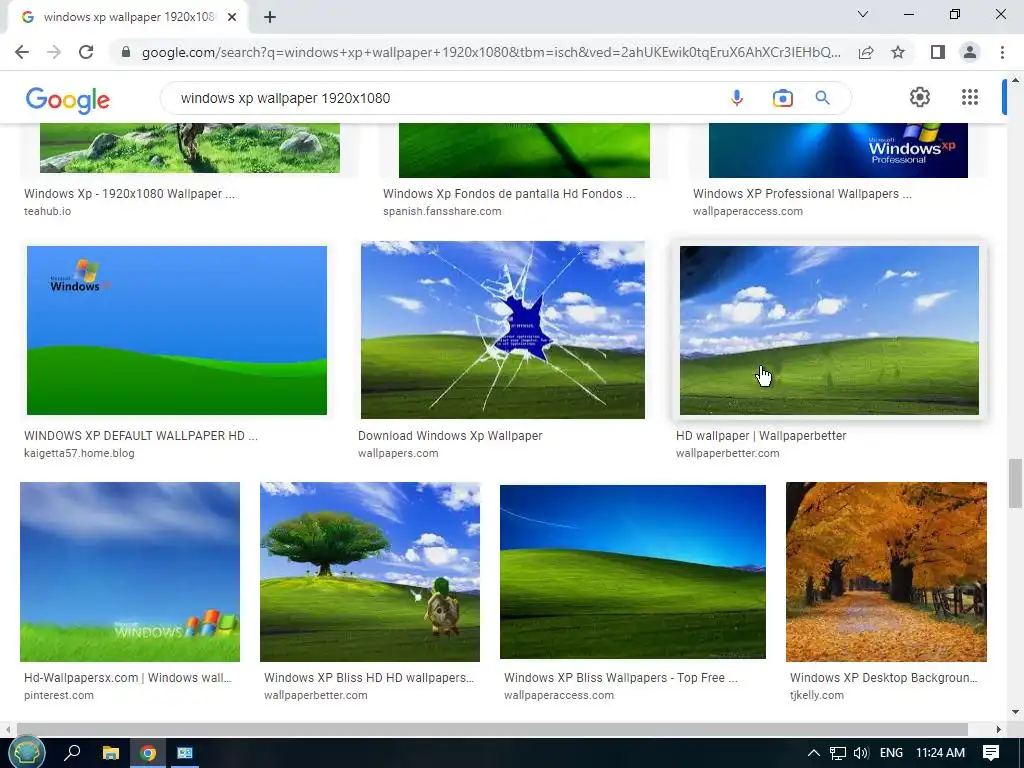This screenshot has width=1024, height=768.
Task: Reload the current page
Action: 86,52
